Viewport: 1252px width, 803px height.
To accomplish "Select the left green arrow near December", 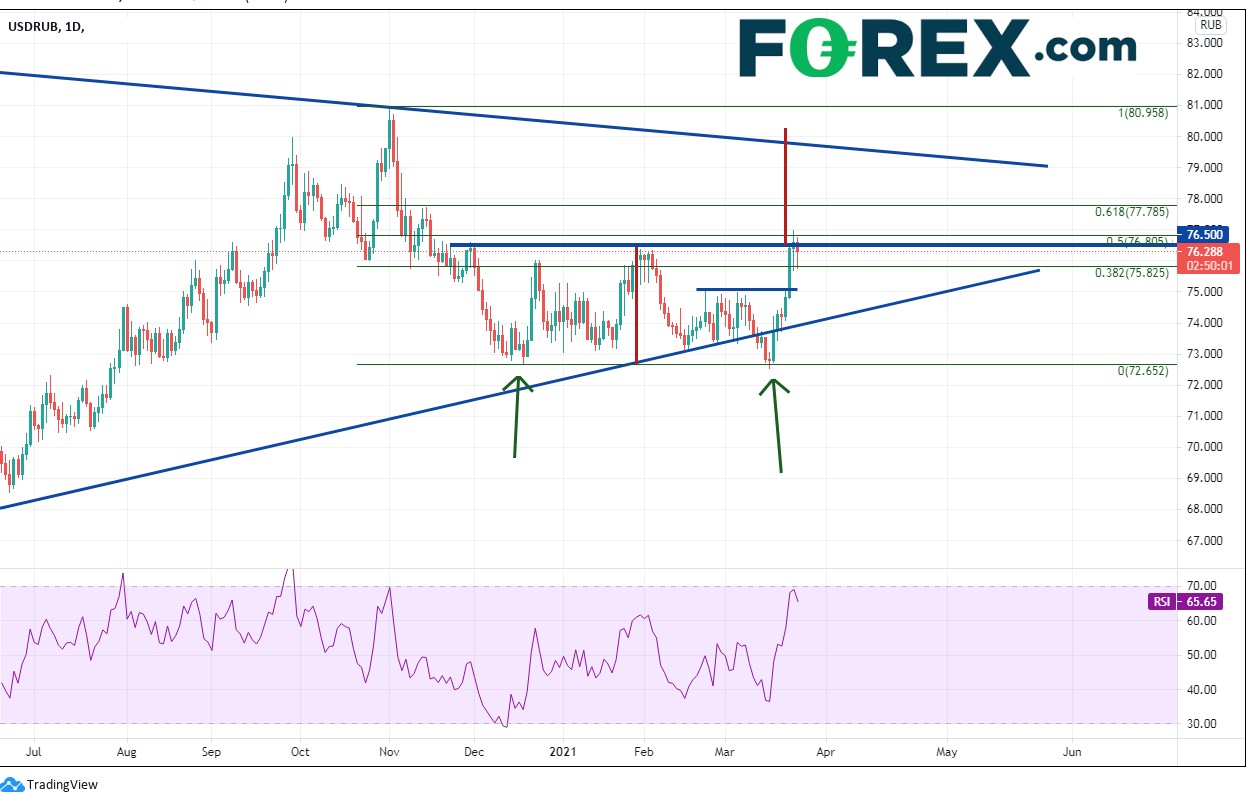I will click(517, 415).
